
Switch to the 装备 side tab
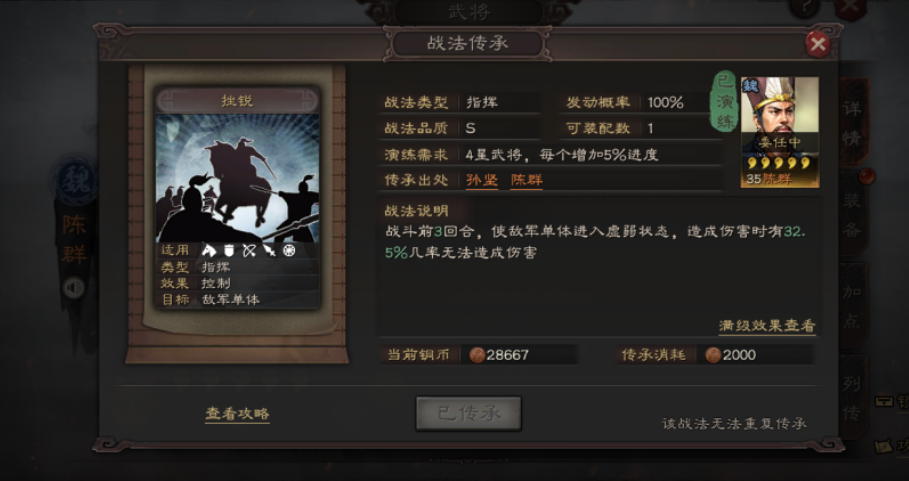(852, 214)
